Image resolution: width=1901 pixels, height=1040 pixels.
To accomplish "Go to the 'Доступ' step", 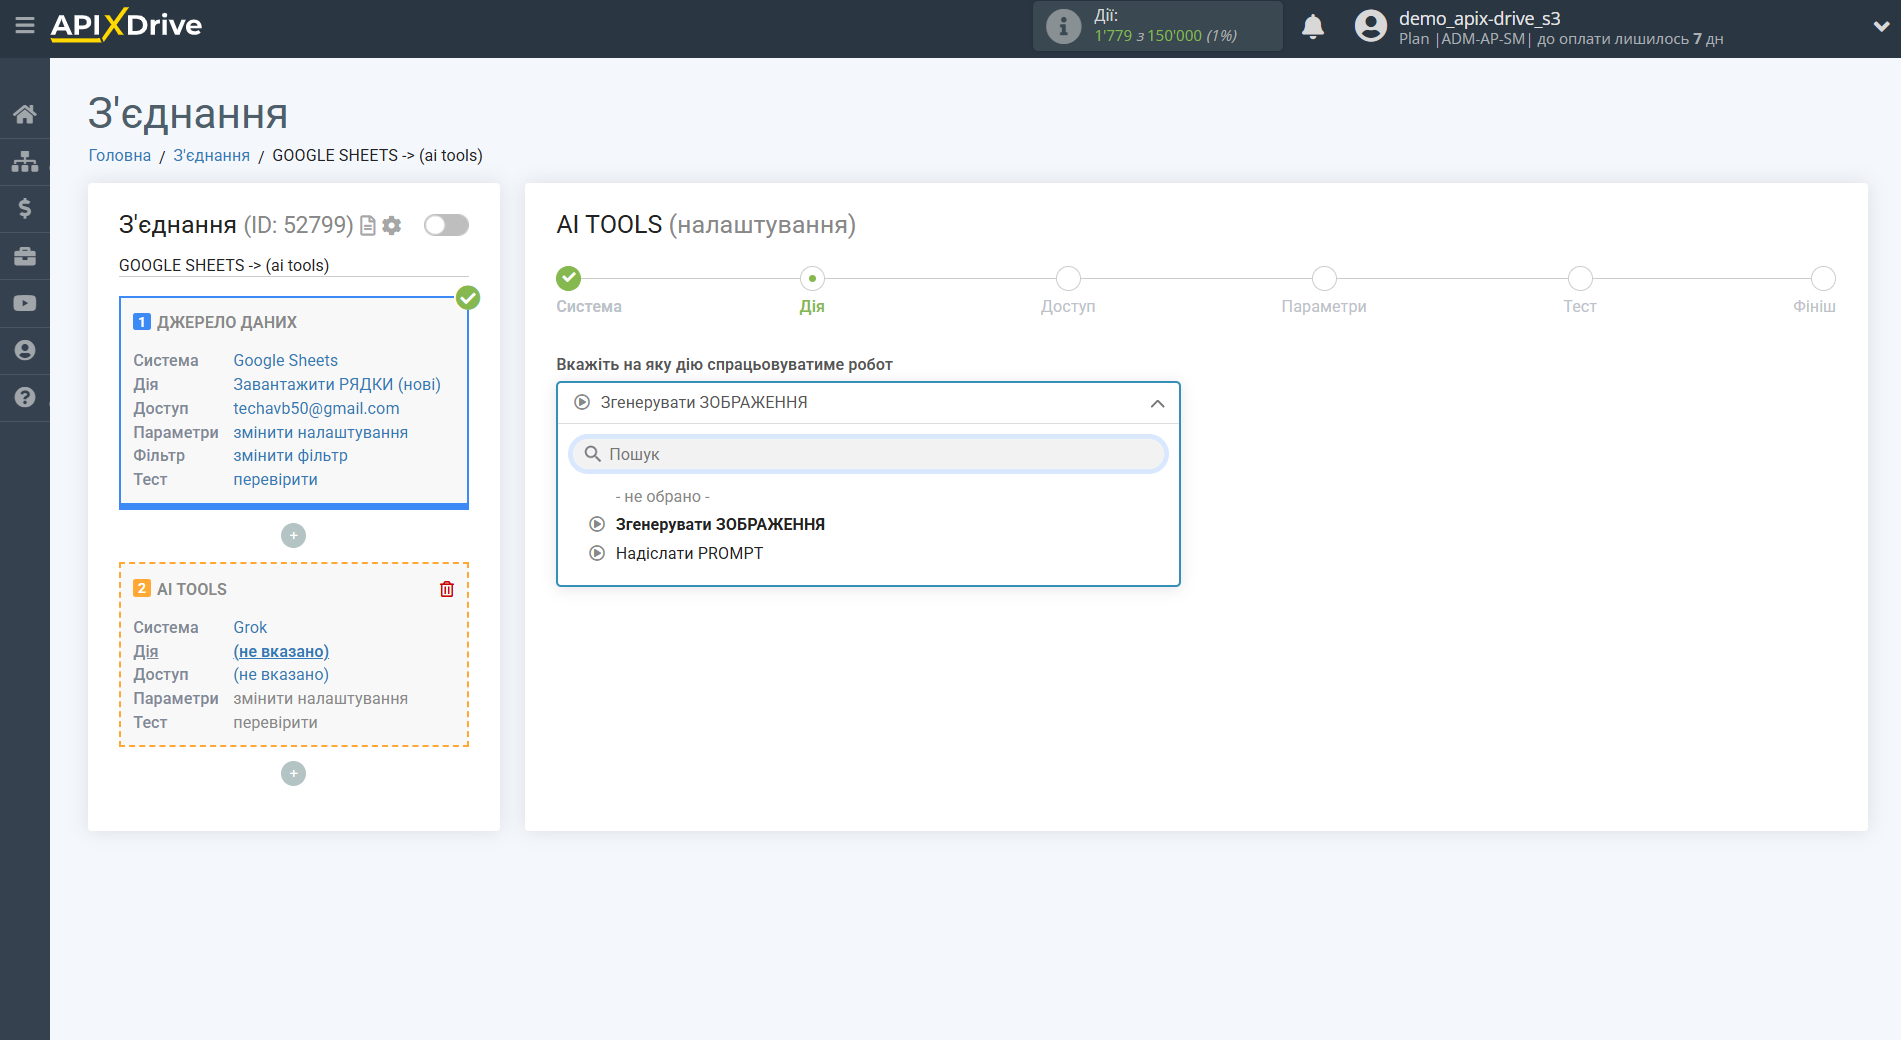I will coord(1067,279).
